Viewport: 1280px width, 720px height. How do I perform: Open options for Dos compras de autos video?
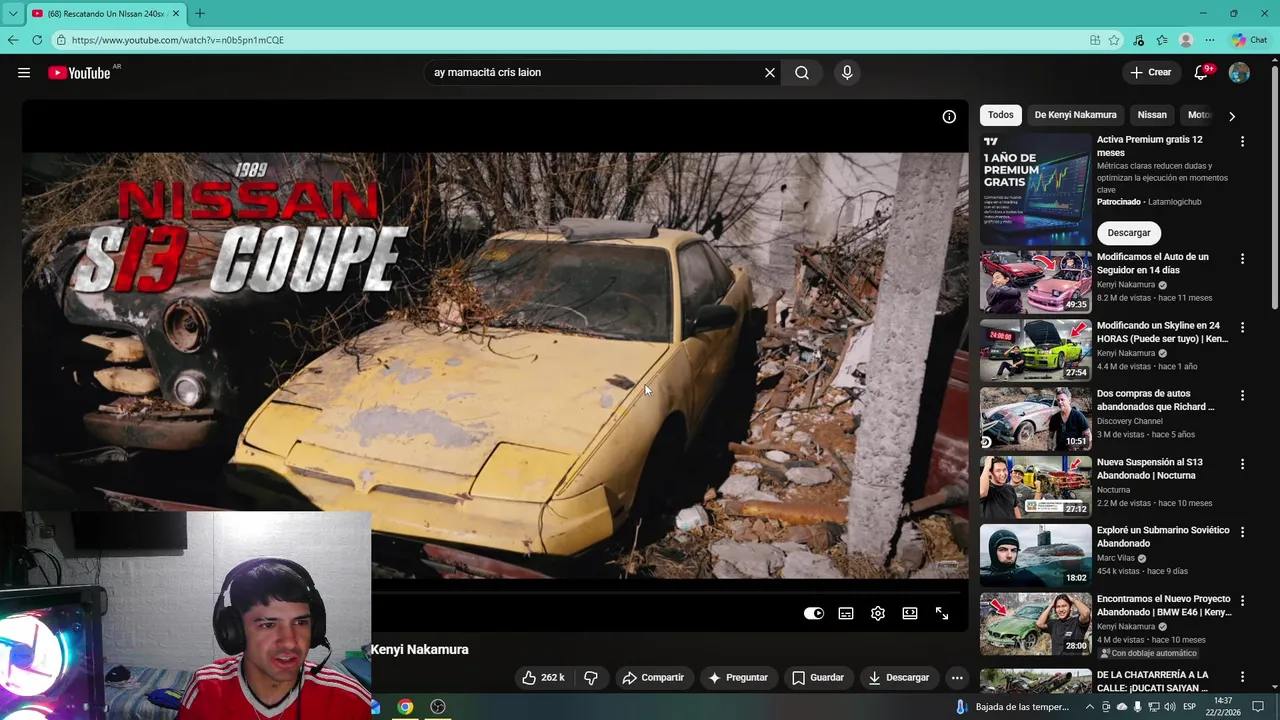[x=1242, y=396]
